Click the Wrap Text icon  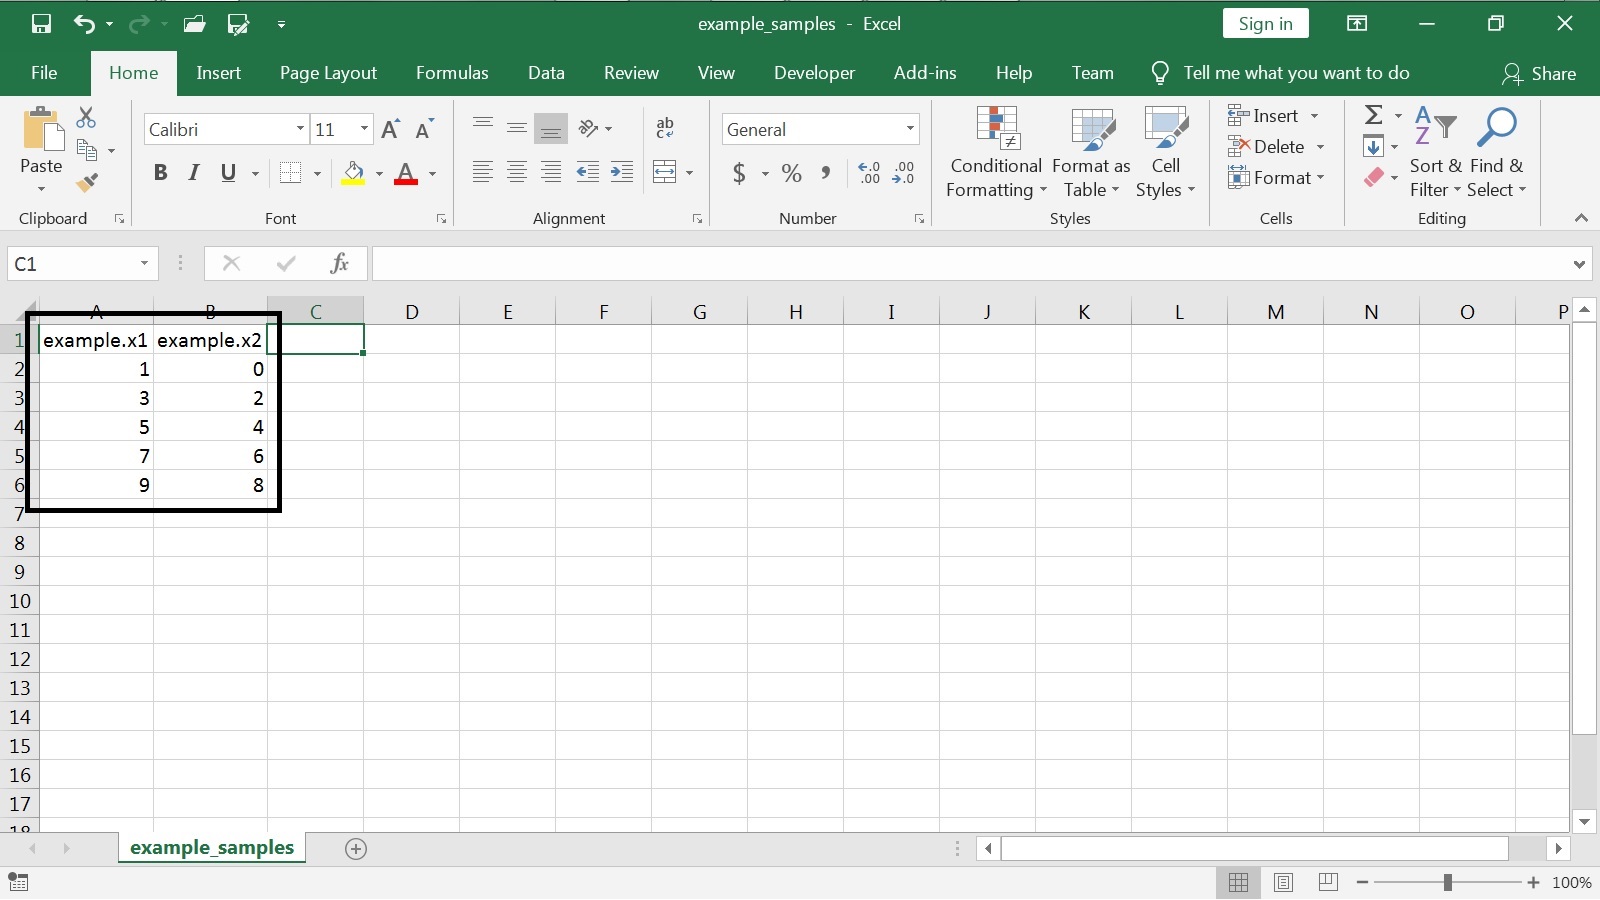(x=665, y=128)
